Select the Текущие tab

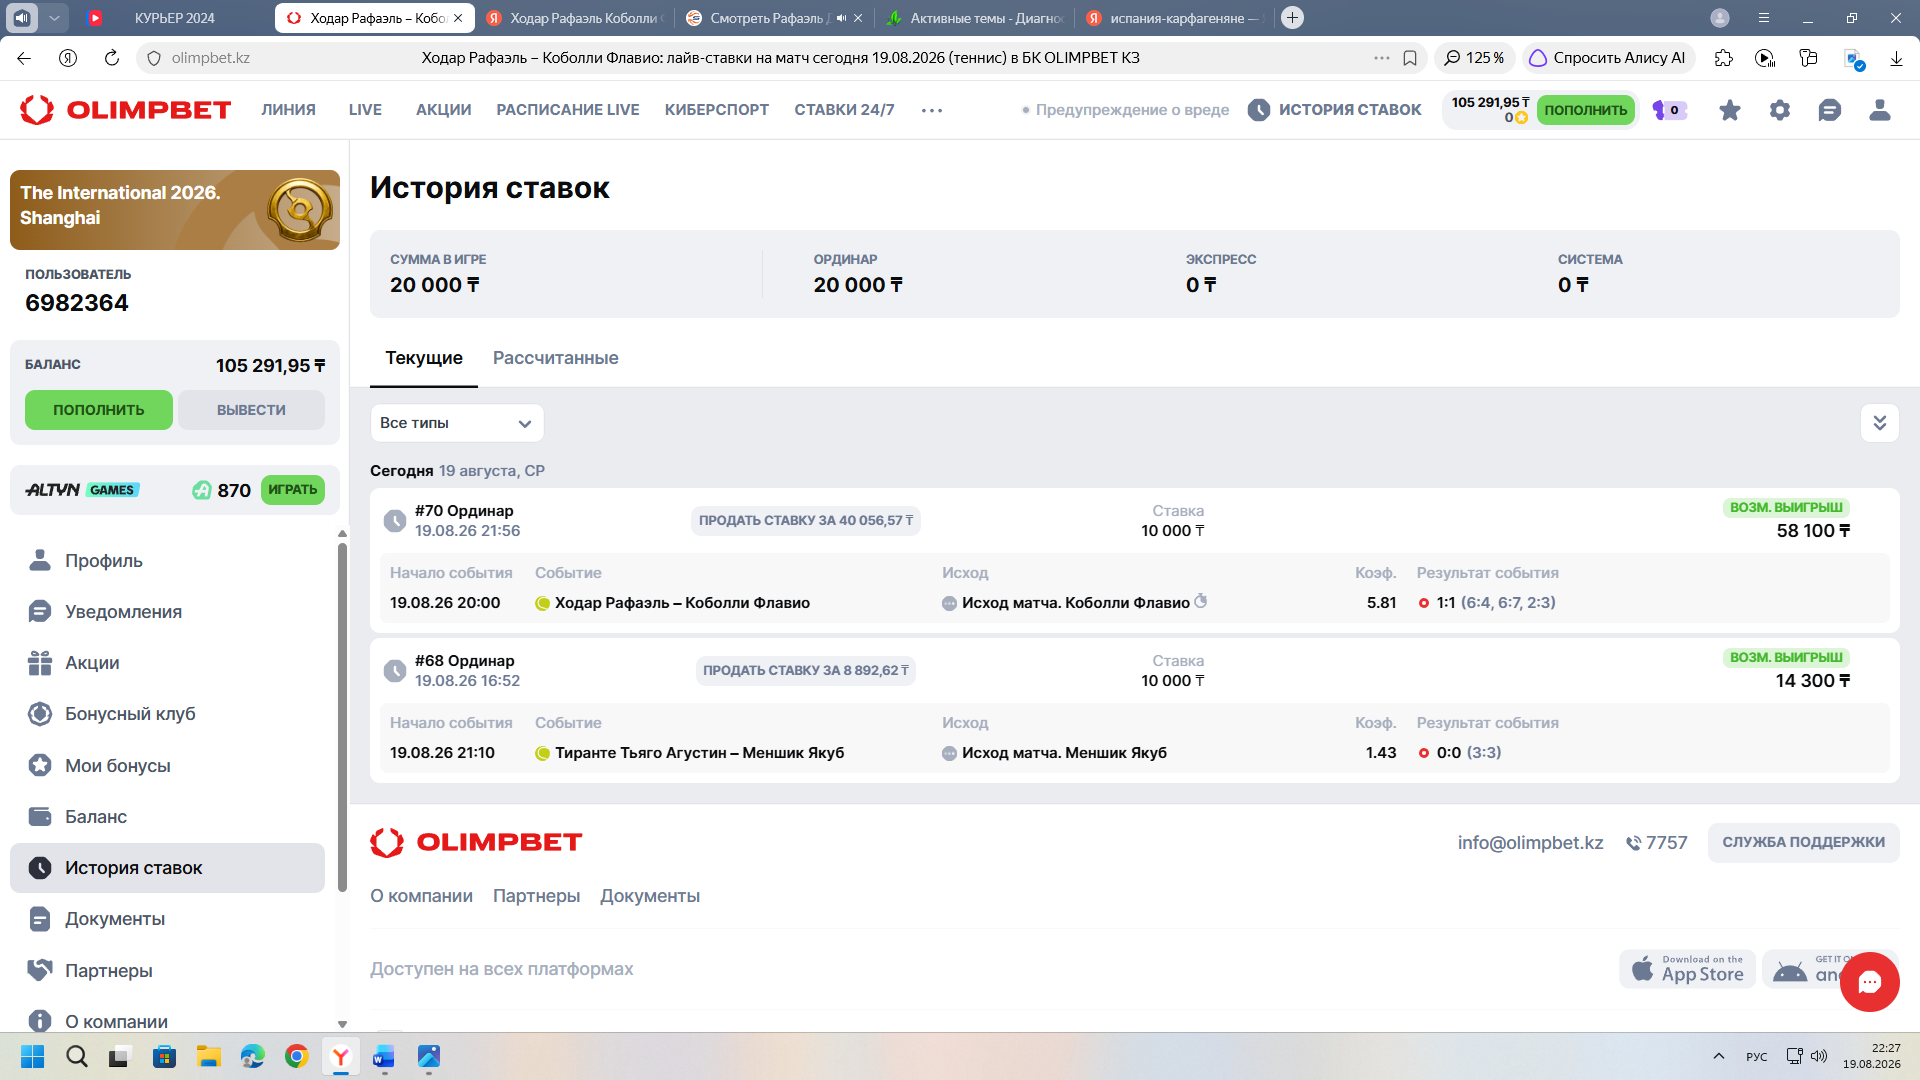(424, 358)
